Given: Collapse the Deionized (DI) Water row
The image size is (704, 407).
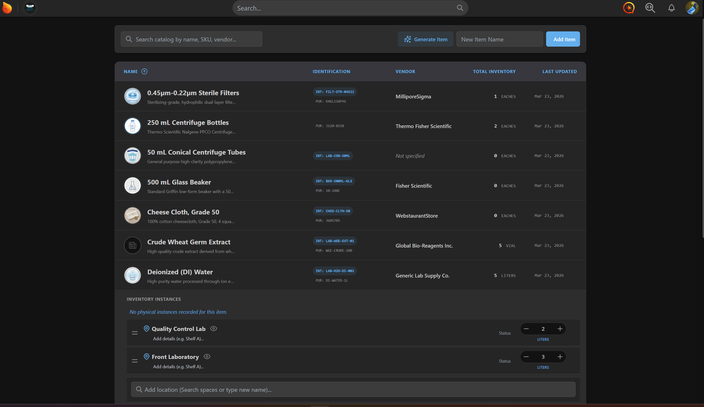Looking at the screenshot, I should click(350, 275).
